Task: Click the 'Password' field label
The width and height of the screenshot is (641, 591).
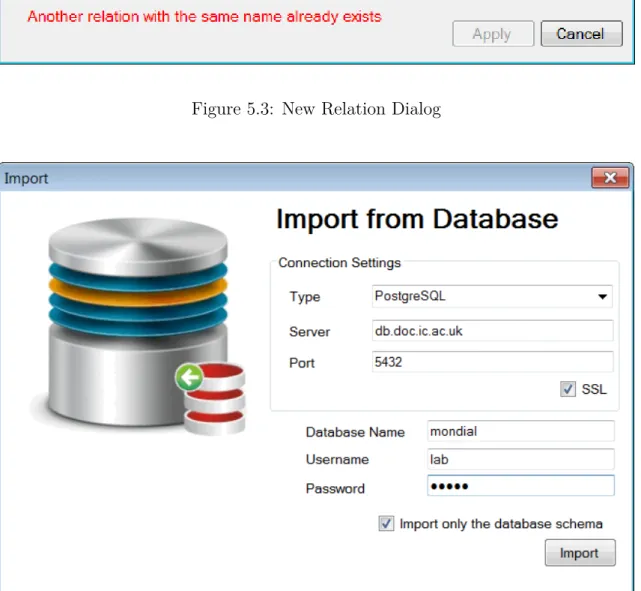Action: coord(335,488)
